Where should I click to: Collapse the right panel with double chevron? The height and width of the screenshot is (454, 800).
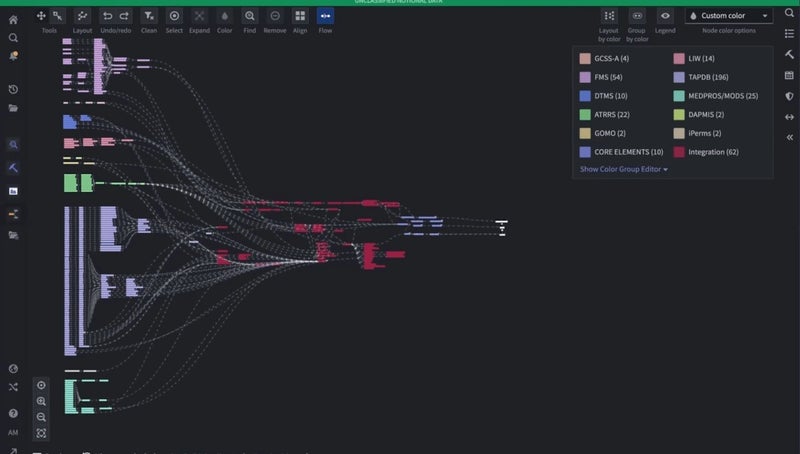coord(789,137)
